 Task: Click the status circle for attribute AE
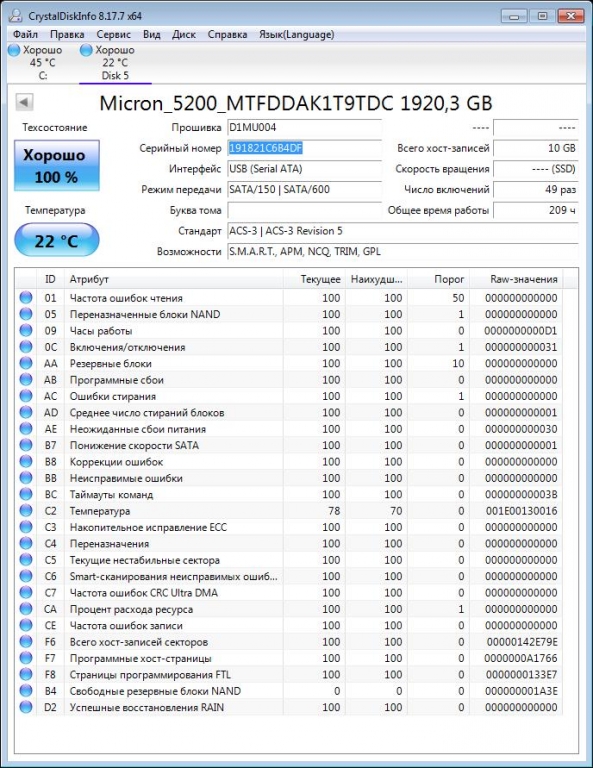(26, 429)
